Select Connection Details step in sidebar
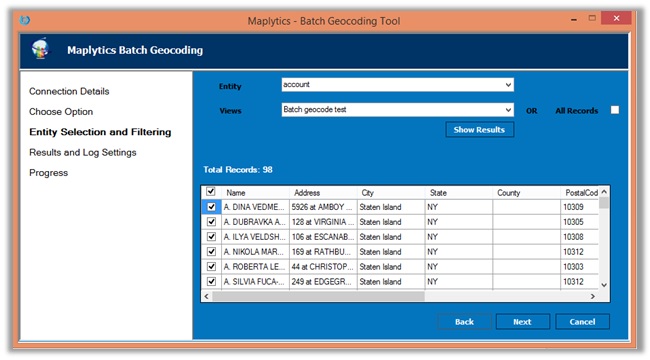The image size is (650, 360). tap(69, 91)
